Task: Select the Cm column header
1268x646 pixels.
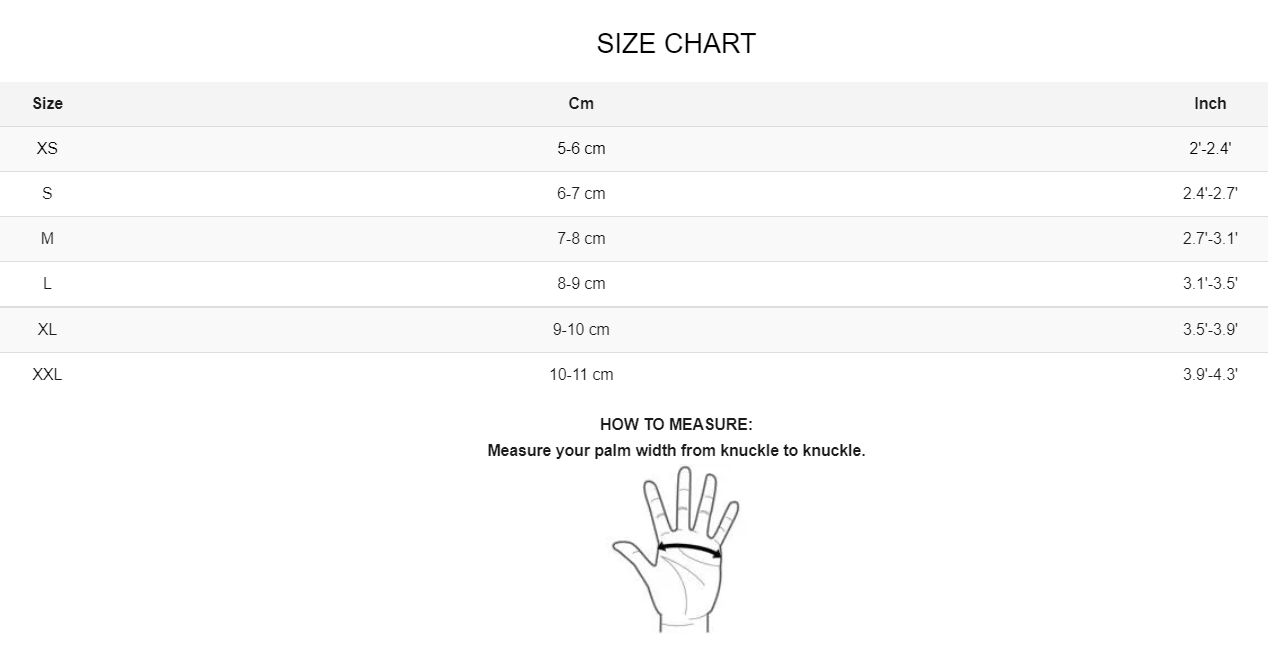Action: click(x=581, y=103)
